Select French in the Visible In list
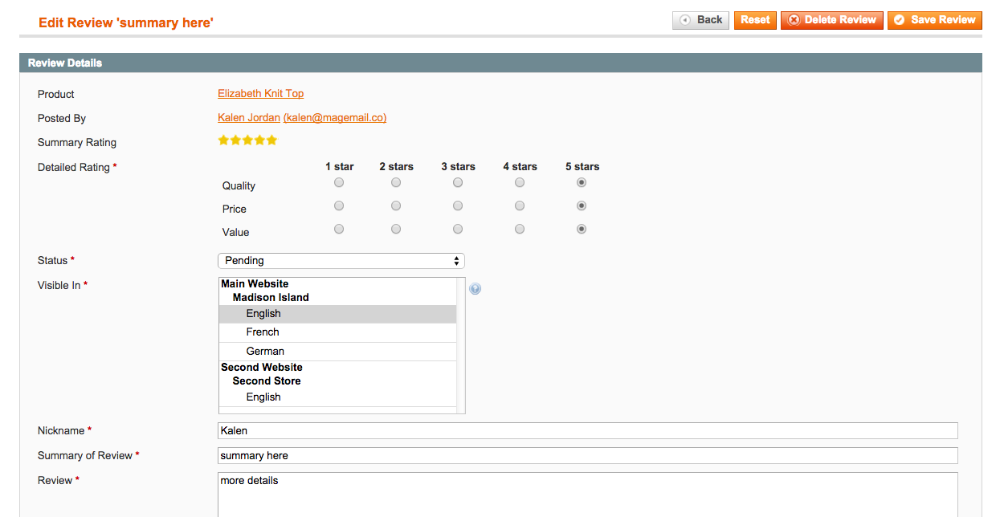This screenshot has height=517, width=1000. 263,332
